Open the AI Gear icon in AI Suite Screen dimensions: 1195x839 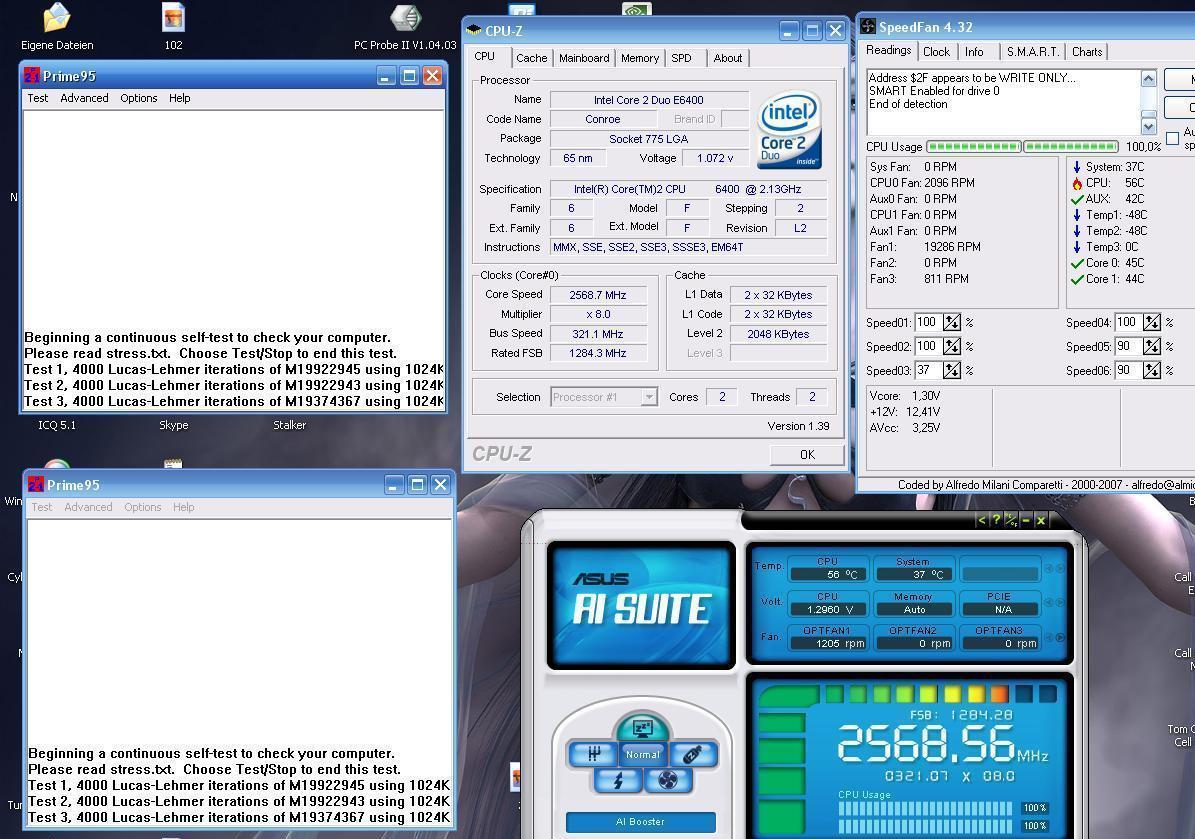coord(592,754)
